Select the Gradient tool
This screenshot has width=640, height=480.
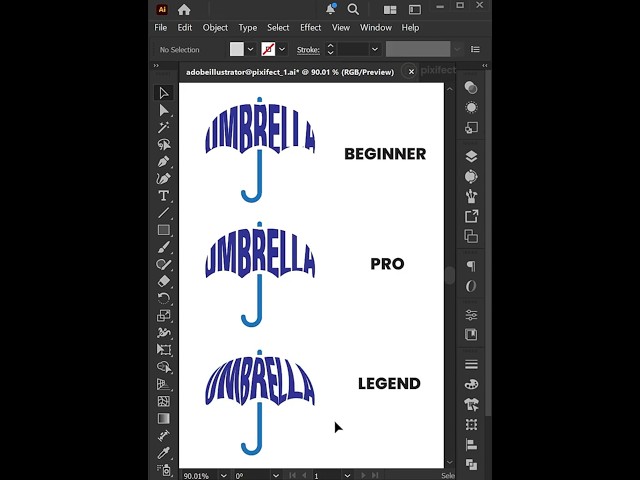coord(164,418)
